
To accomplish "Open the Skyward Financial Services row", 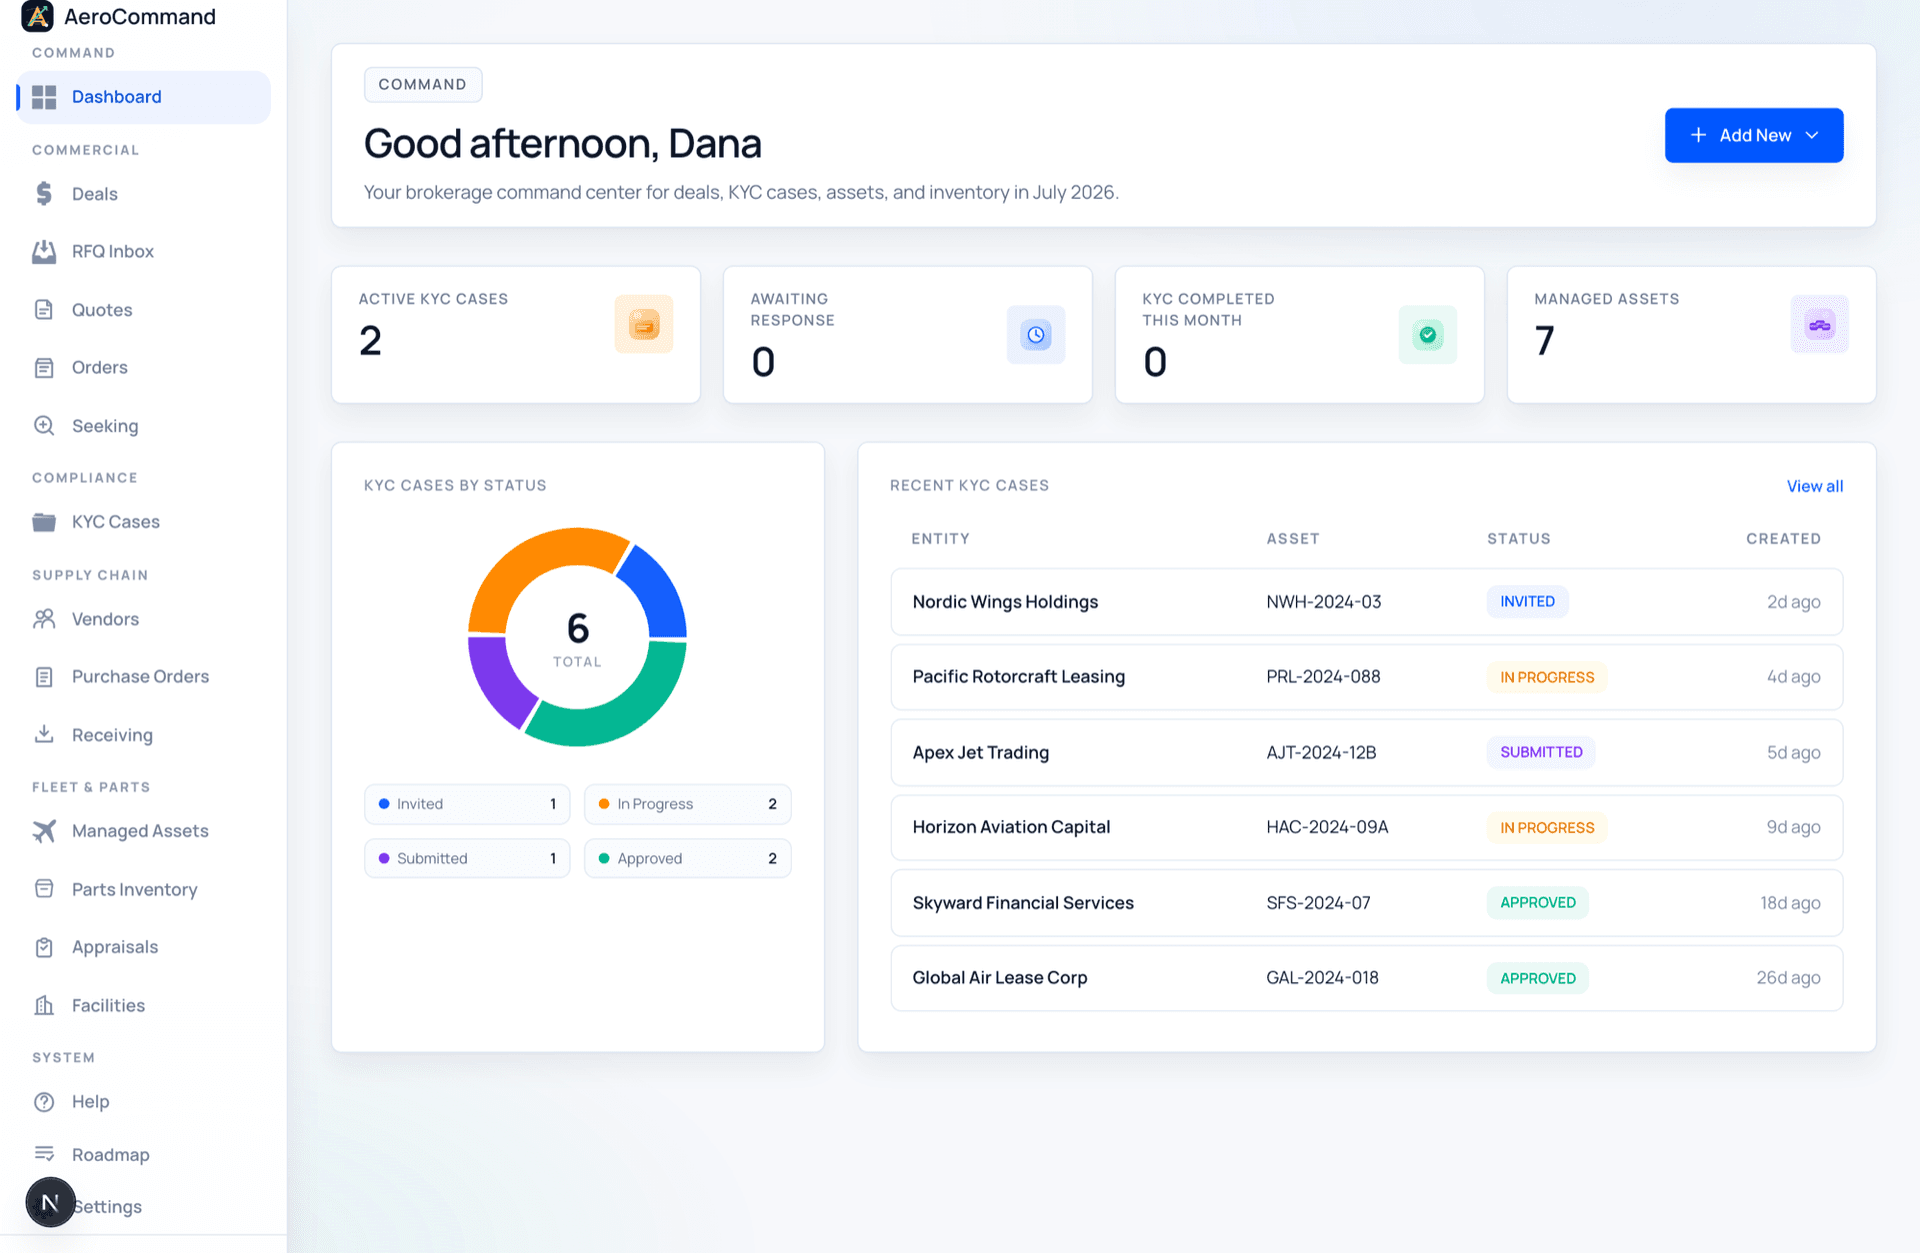I will click(1366, 903).
